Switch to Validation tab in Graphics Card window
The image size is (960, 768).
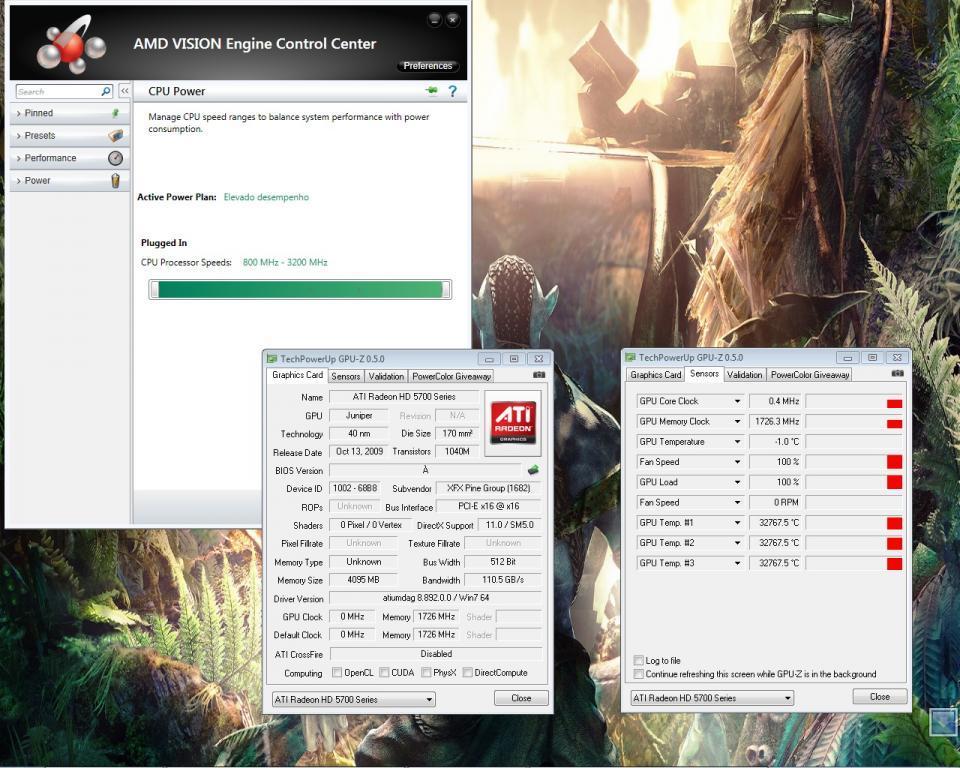click(386, 376)
